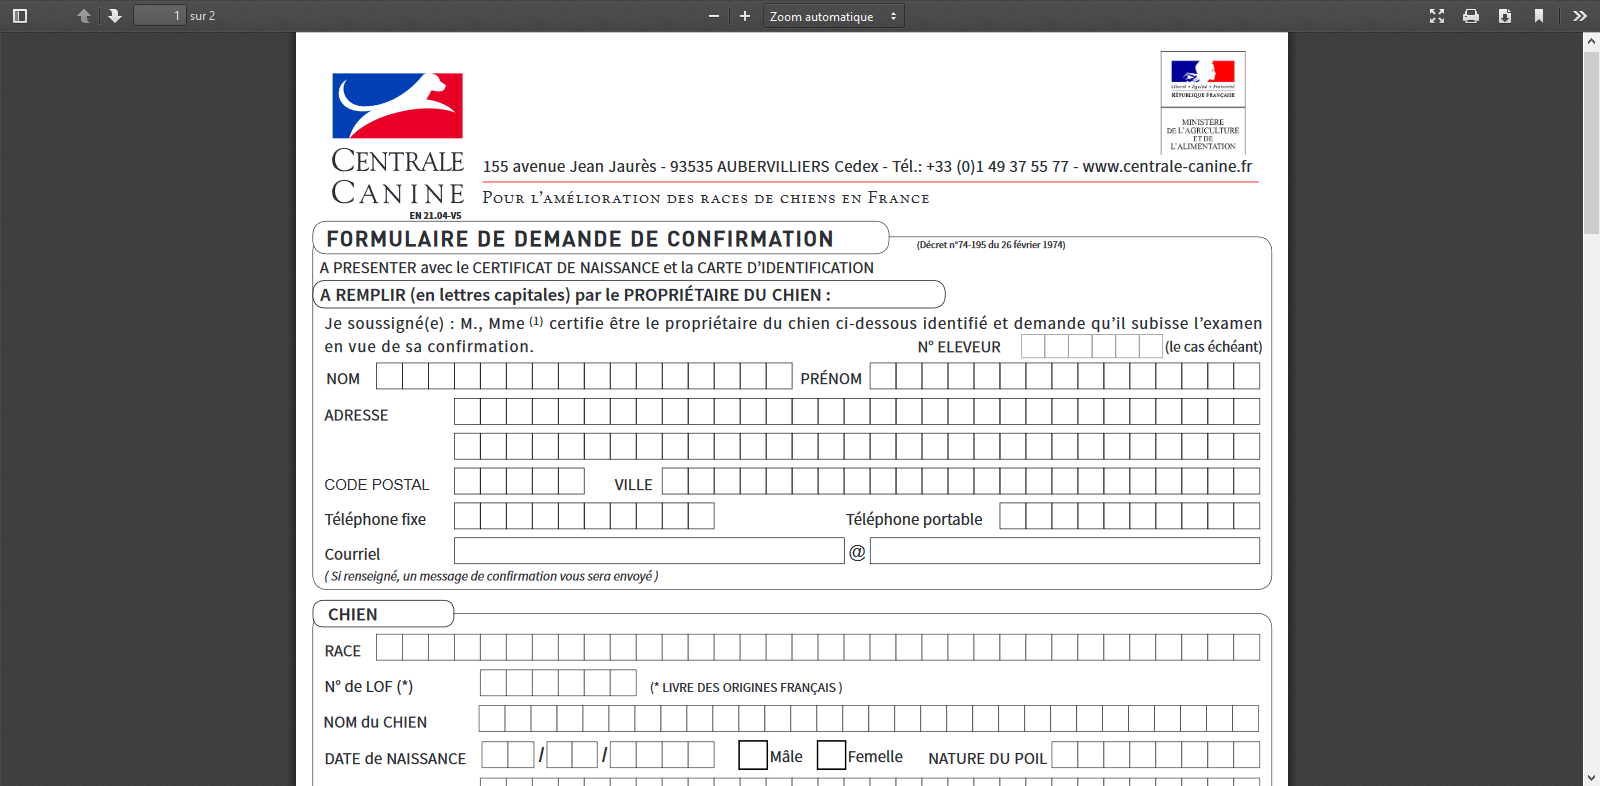Open the additional tools menu
Viewport: 1600px width, 786px height.
(1580, 16)
